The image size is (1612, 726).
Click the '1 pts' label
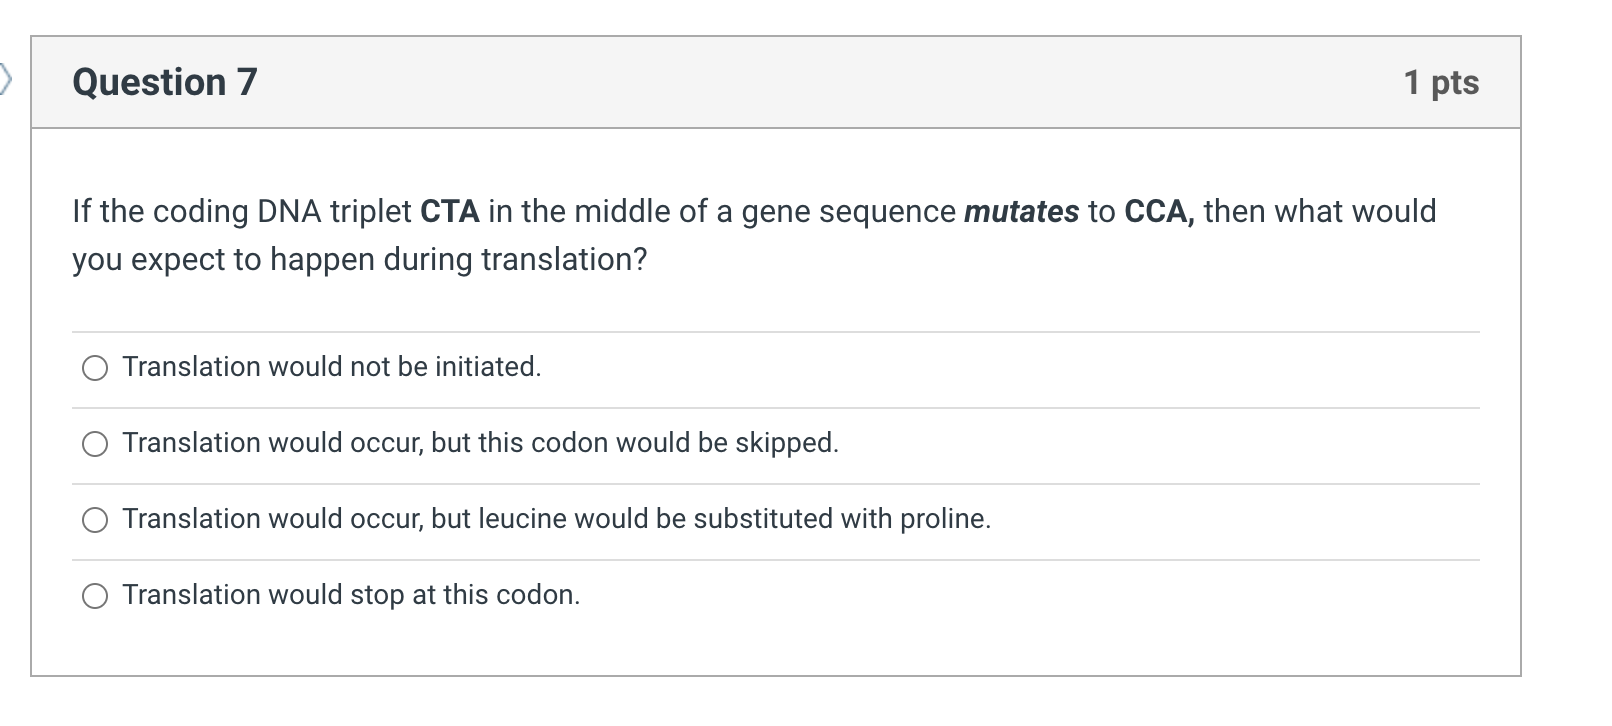tap(1443, 82)
